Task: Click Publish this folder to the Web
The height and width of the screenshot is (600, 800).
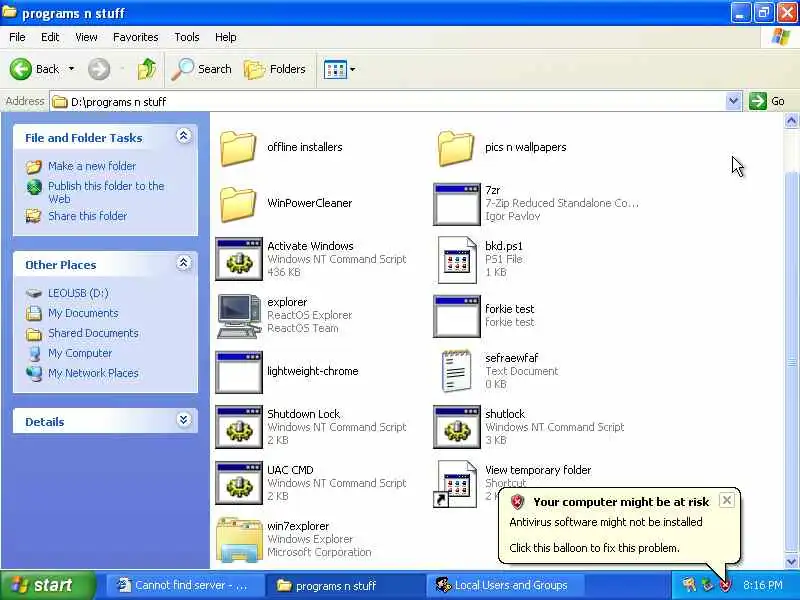Action: click(x=106, y=192)
